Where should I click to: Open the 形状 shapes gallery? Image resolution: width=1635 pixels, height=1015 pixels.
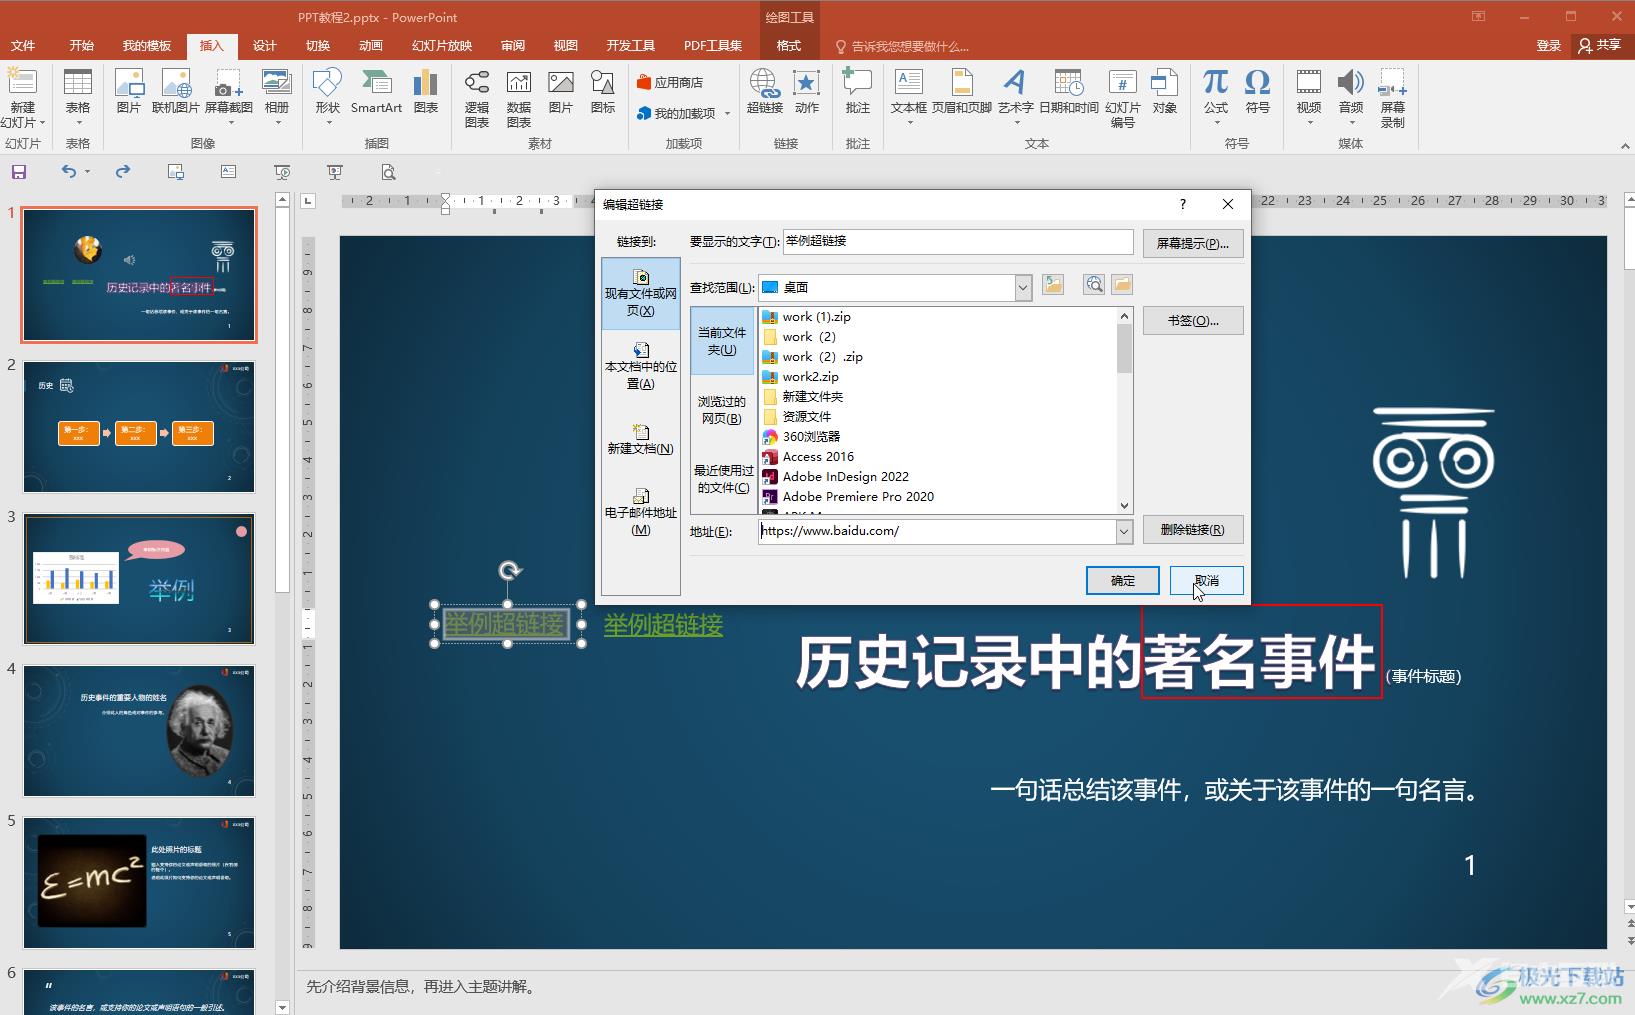pyautogui.click(x=327, y=96)
